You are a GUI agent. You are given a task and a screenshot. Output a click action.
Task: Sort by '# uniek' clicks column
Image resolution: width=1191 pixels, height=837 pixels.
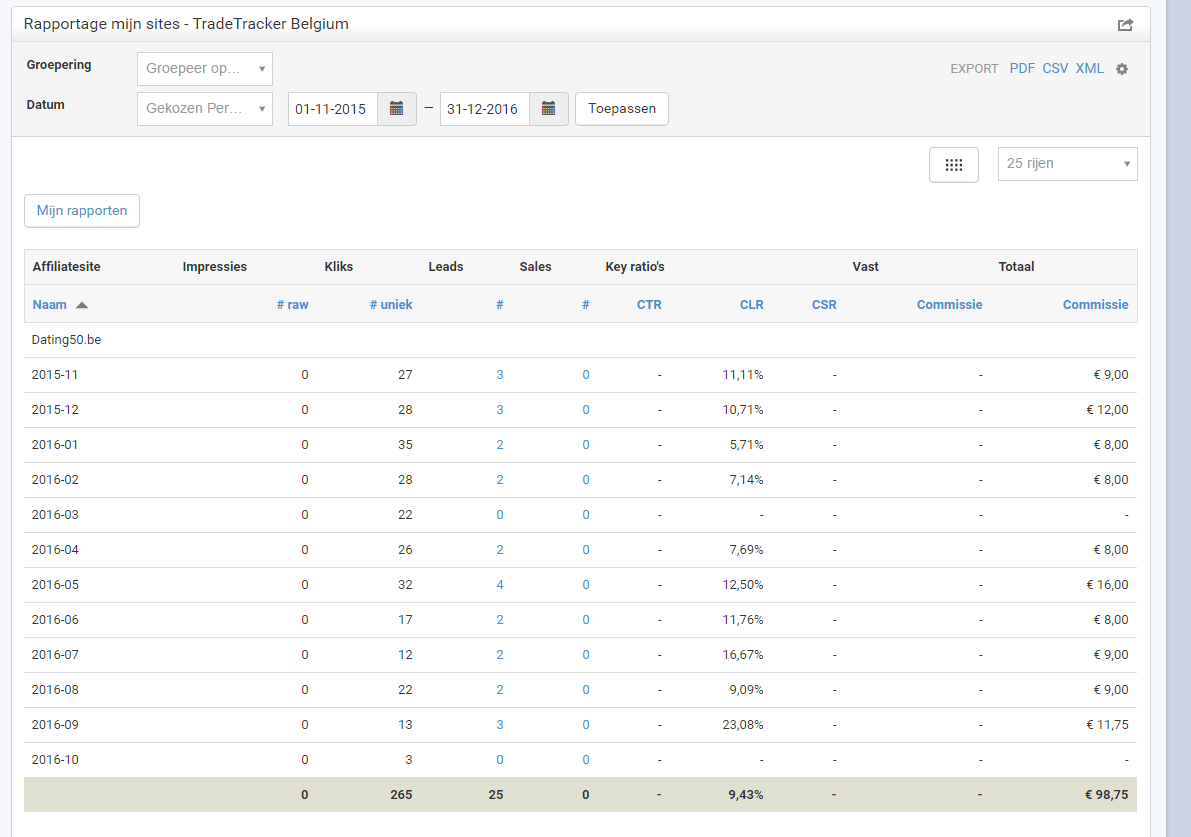[391, 305]
